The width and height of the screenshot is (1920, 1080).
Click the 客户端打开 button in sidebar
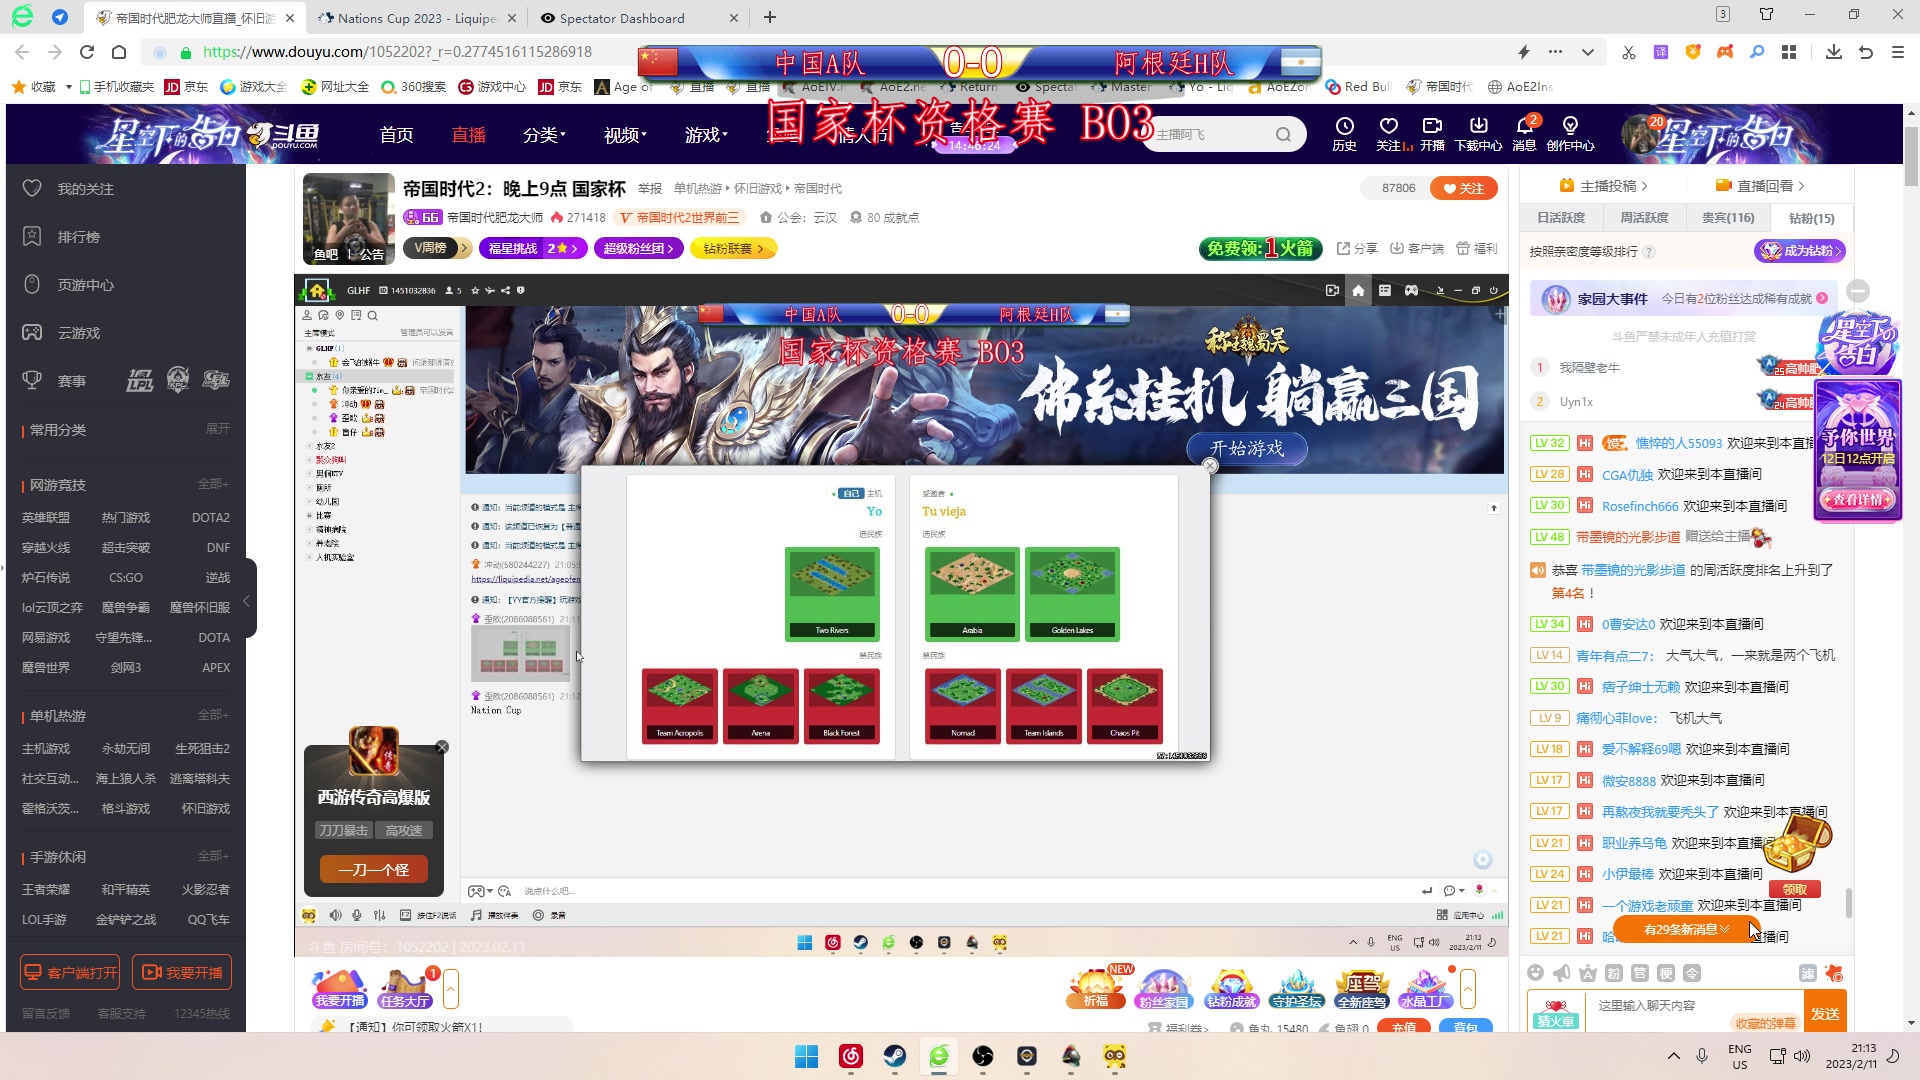pyautogui.click(x=70, y=972)
